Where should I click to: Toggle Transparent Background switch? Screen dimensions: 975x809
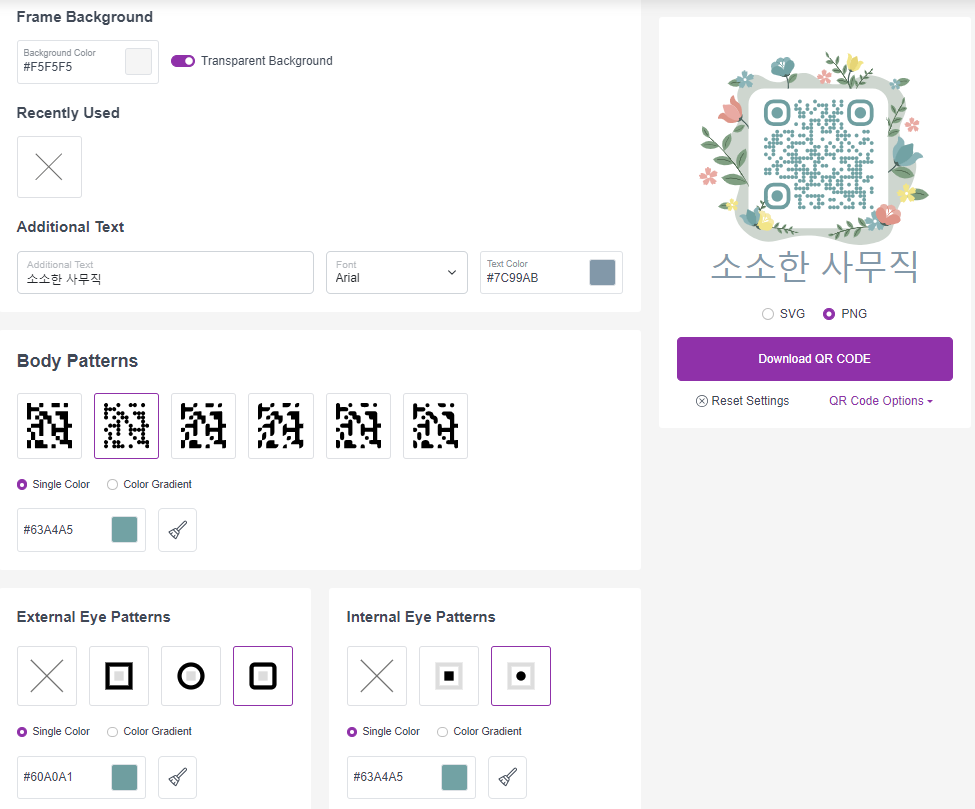[183, 61]
